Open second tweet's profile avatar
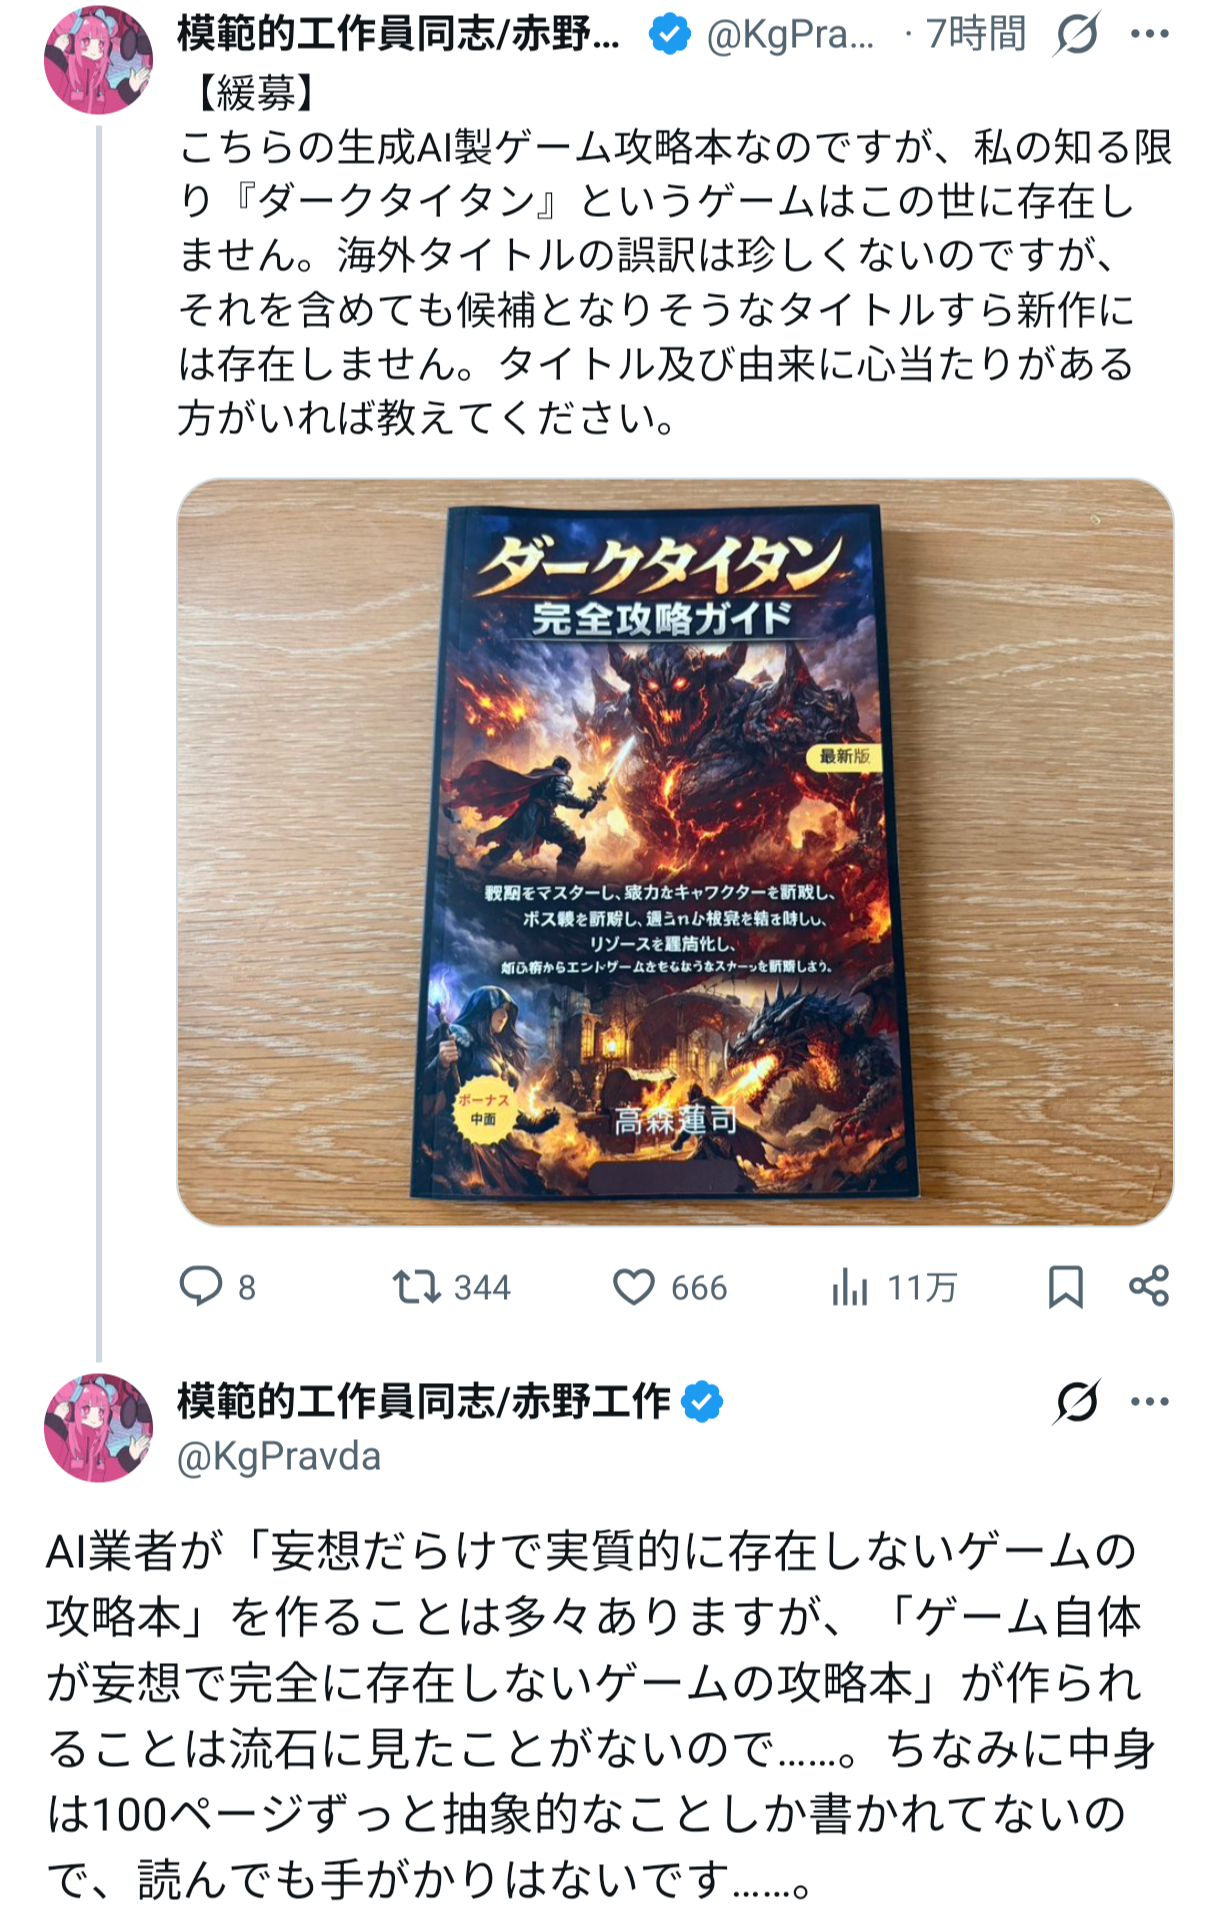Viewport: 1220px width, 1925px height. point(98,1428)
